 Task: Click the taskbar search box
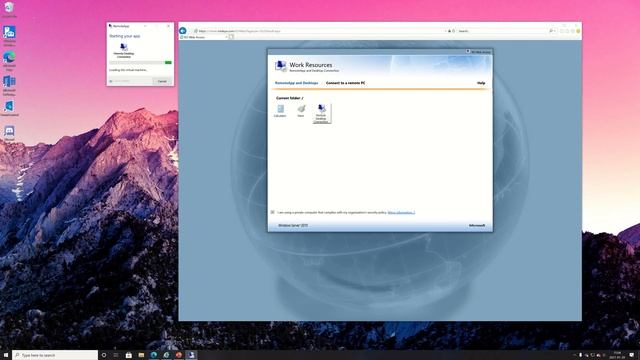click(x=55, y=355)
